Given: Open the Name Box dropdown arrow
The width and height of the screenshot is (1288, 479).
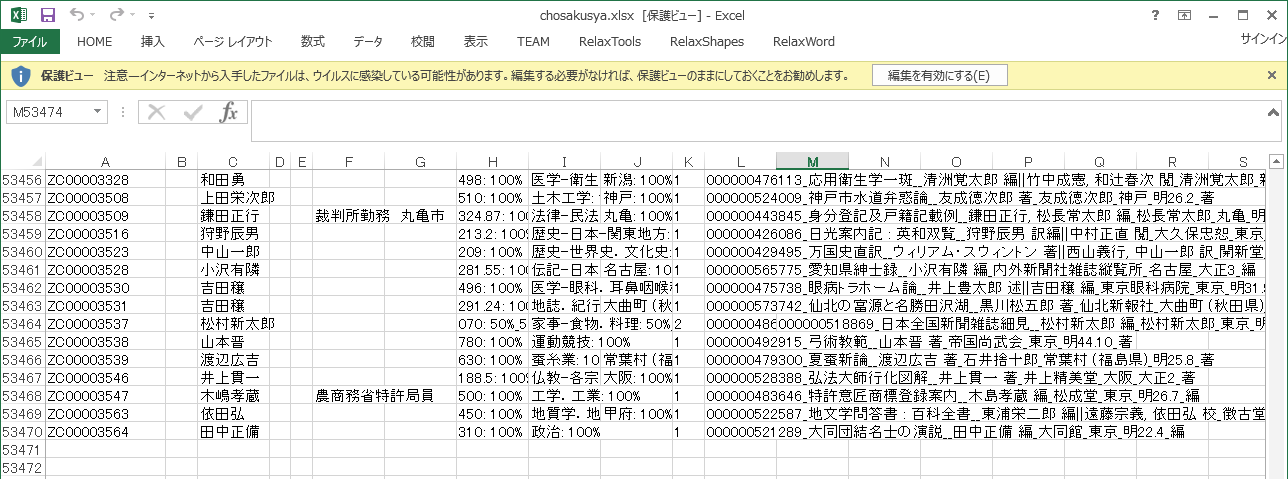Looking at the screenshot, I should point(98,112).
